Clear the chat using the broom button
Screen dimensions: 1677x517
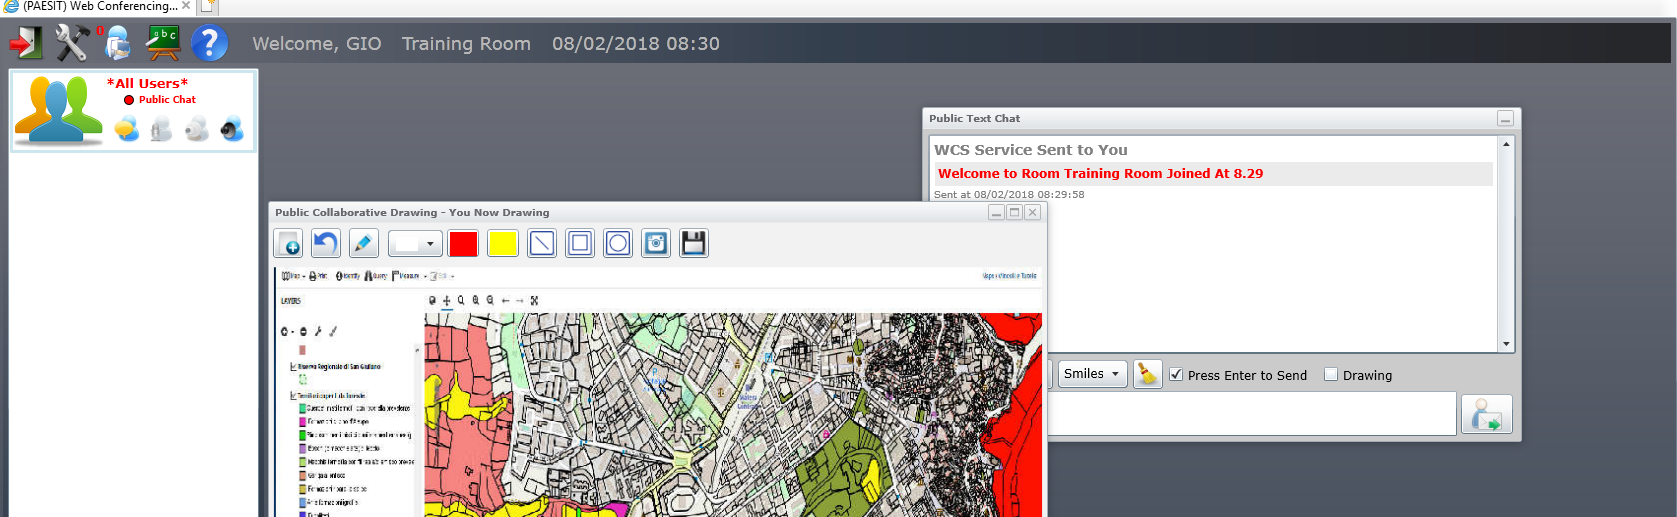1147,374
